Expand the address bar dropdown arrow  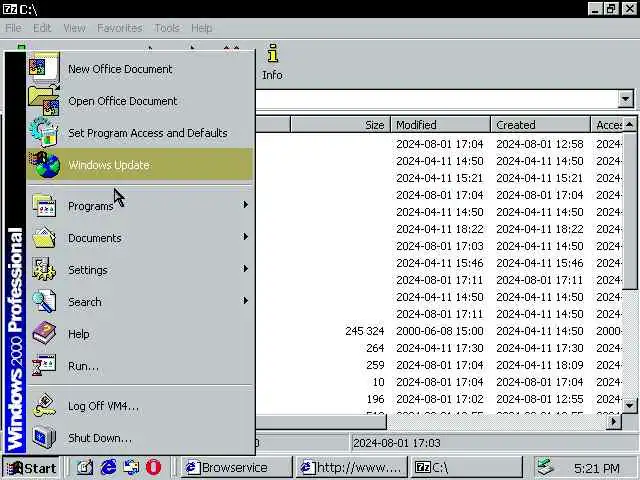click(626, 99)
